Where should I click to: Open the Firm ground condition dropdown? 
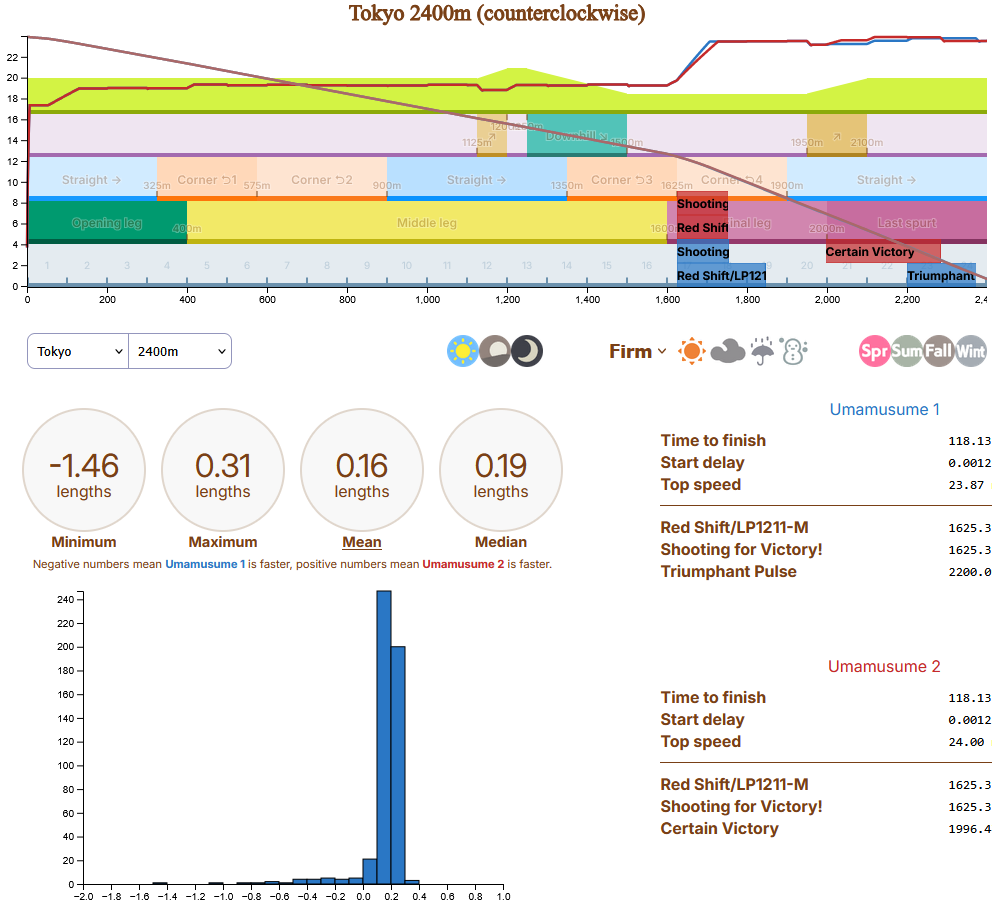pyautogui.click(x=638, y=351)
